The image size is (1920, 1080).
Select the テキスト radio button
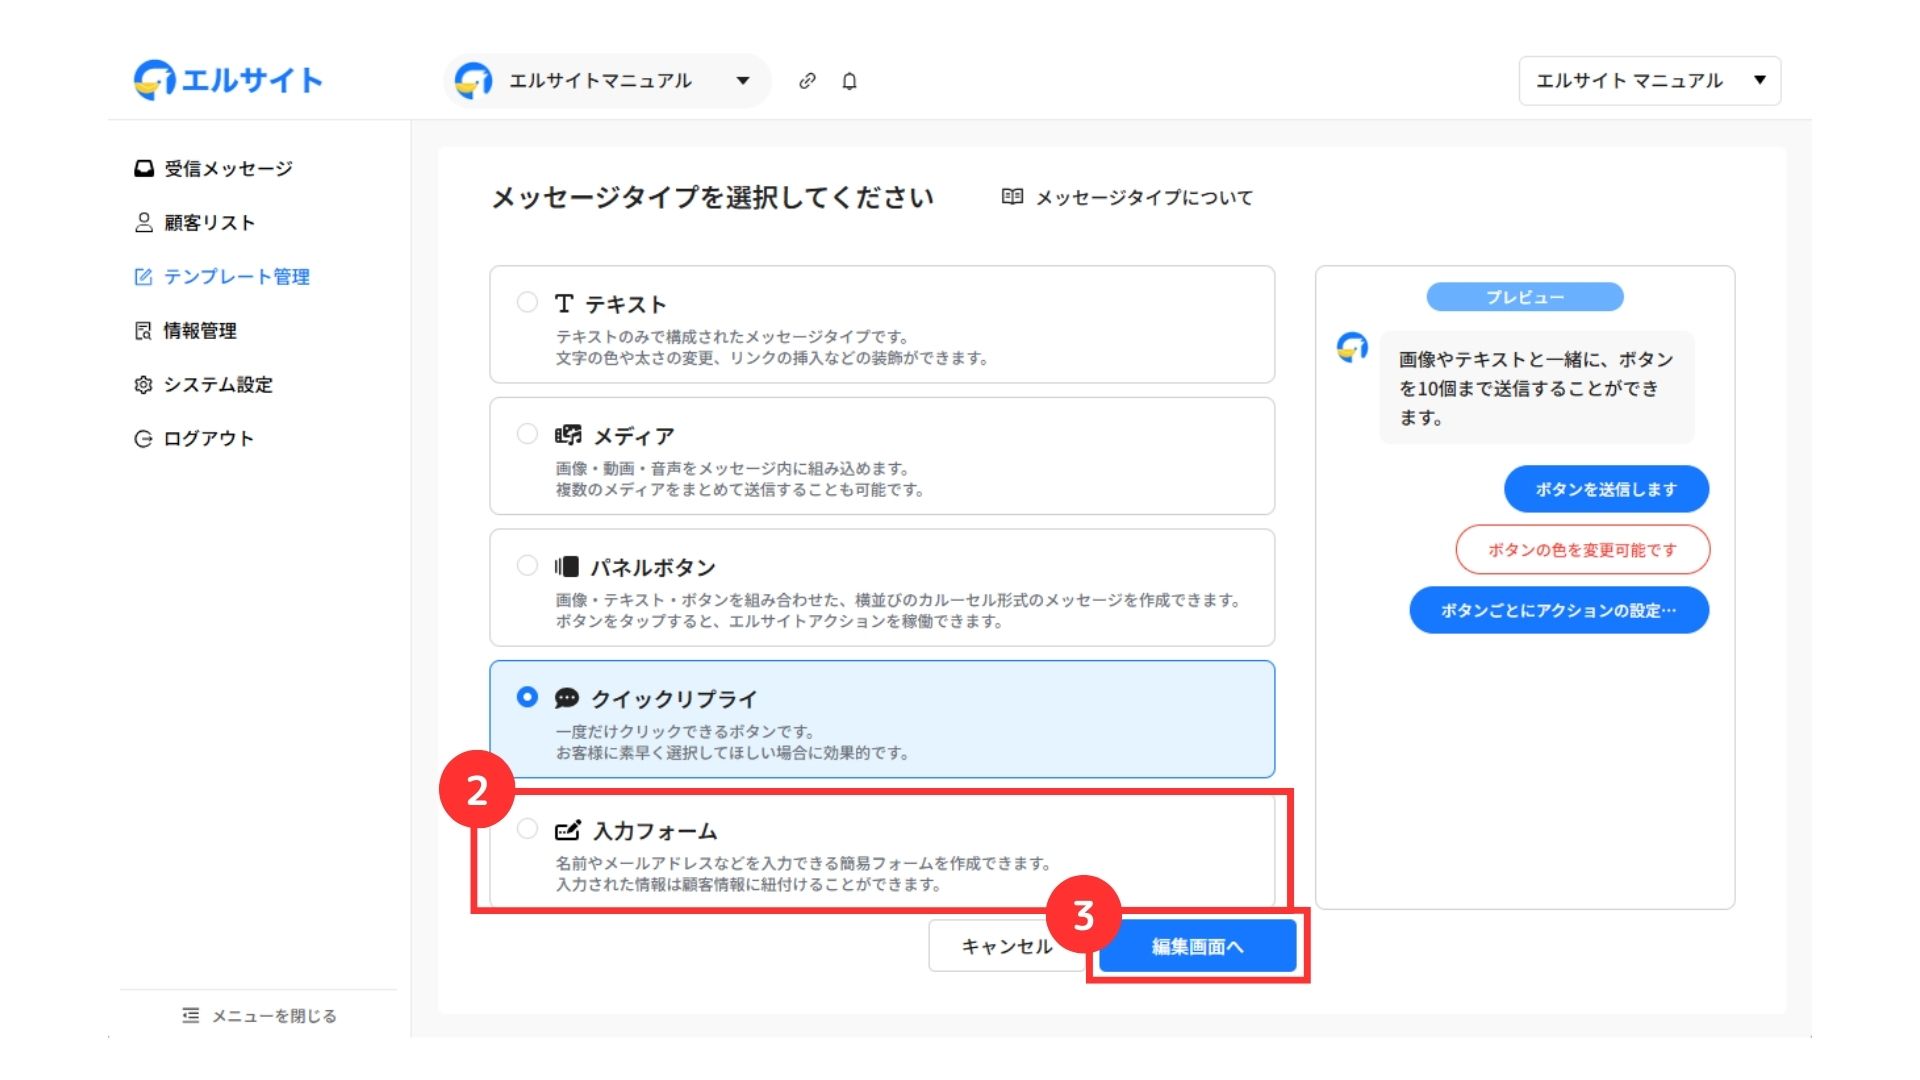[x=527, y=302]
